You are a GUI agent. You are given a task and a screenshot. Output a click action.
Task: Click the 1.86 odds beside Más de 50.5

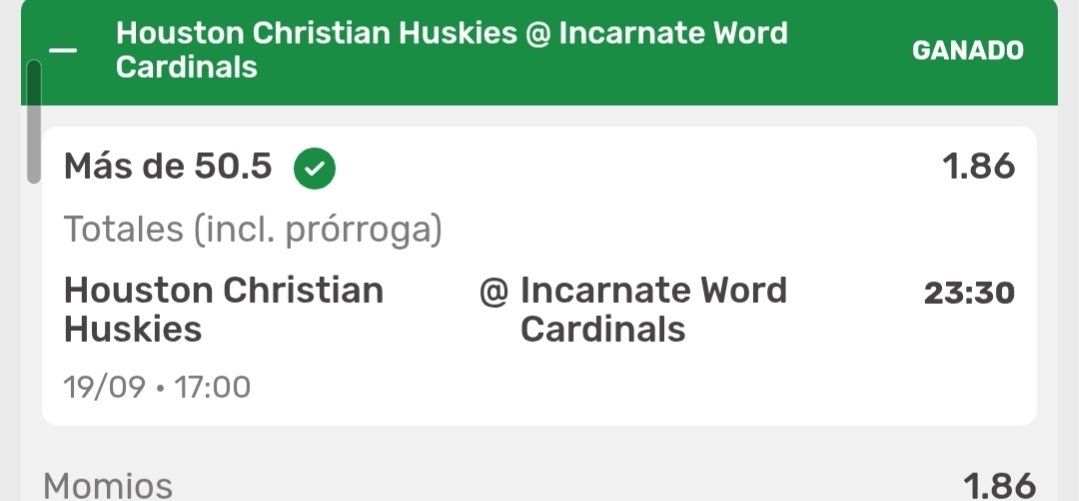979,167
